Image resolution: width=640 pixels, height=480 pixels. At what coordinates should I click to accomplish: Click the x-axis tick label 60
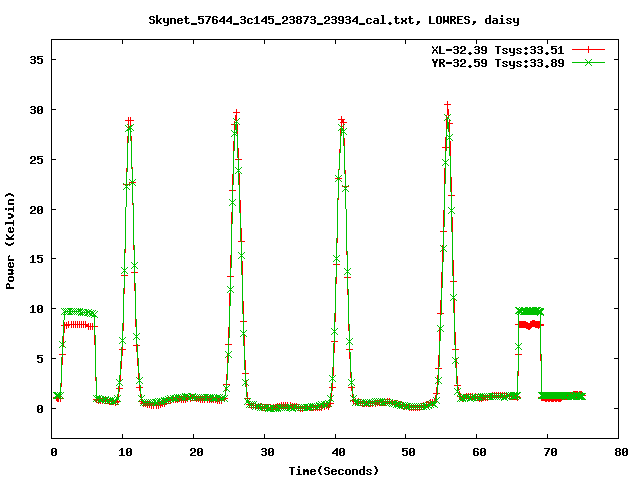[x=479, y=452]
